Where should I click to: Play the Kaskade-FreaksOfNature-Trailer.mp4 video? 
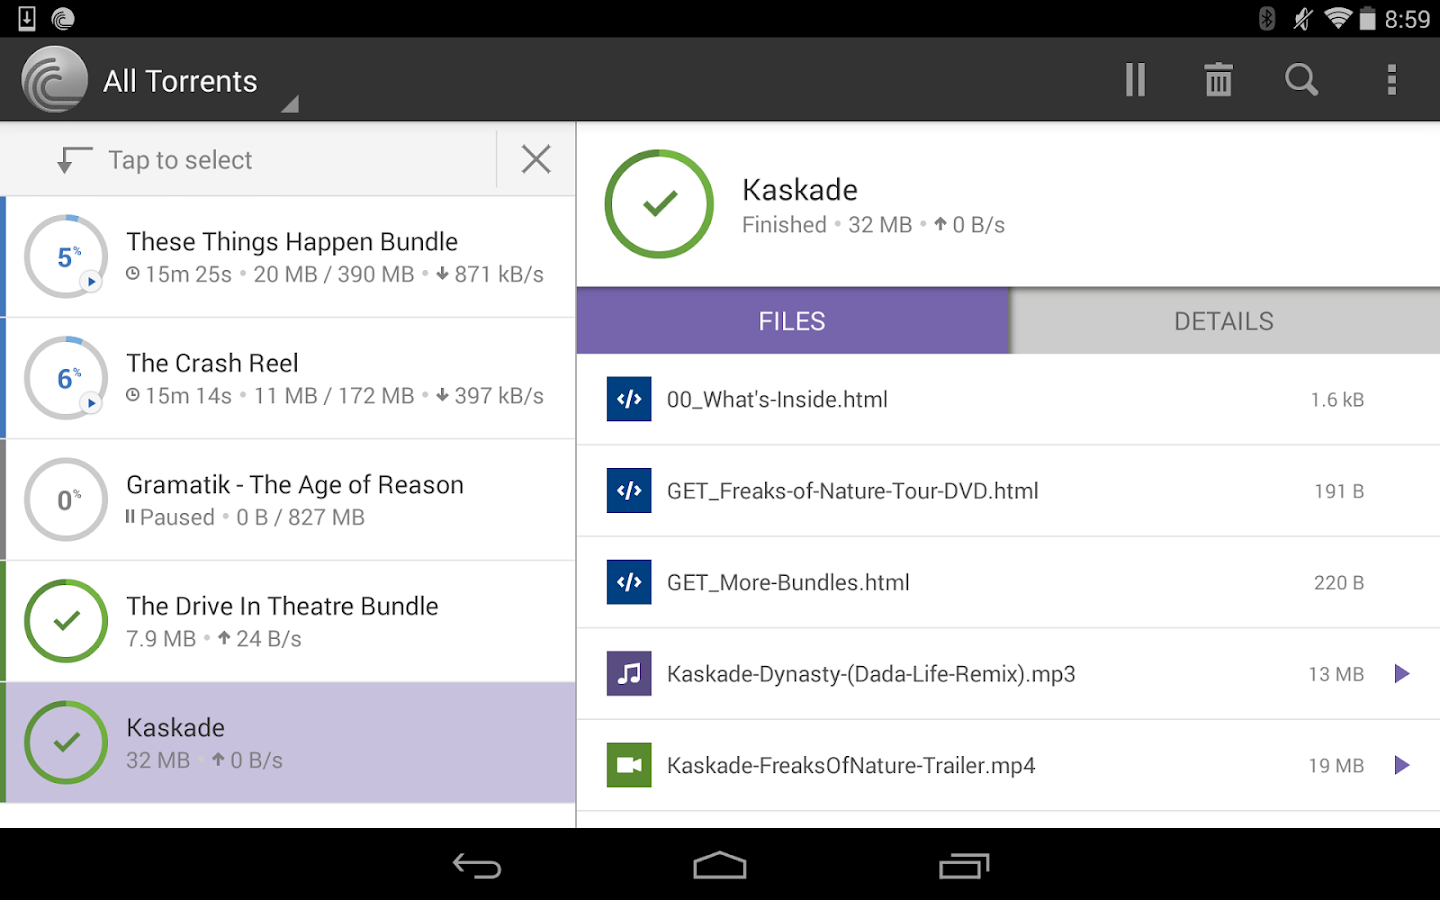[1402, 765]
